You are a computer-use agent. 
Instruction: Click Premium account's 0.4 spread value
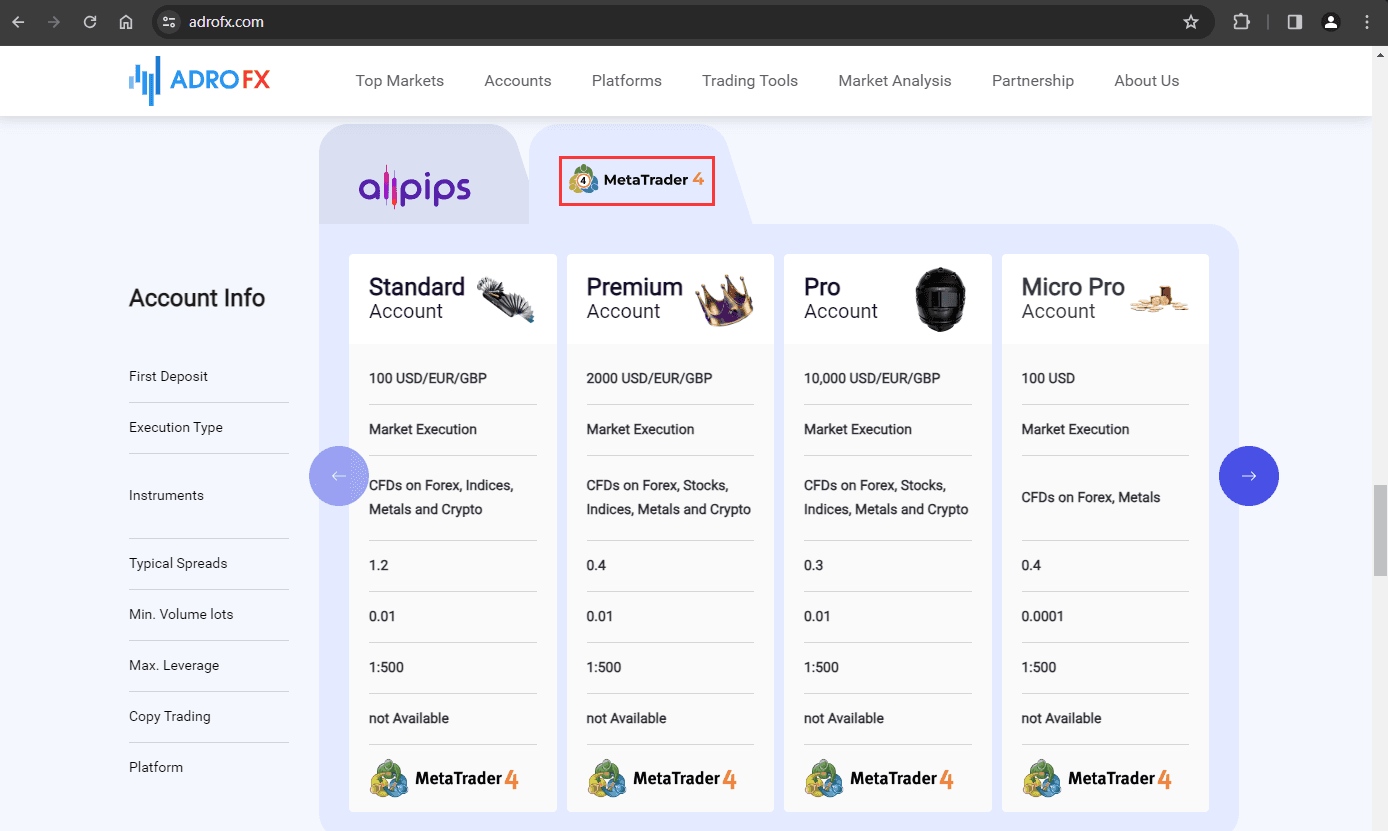coord(597,565)
